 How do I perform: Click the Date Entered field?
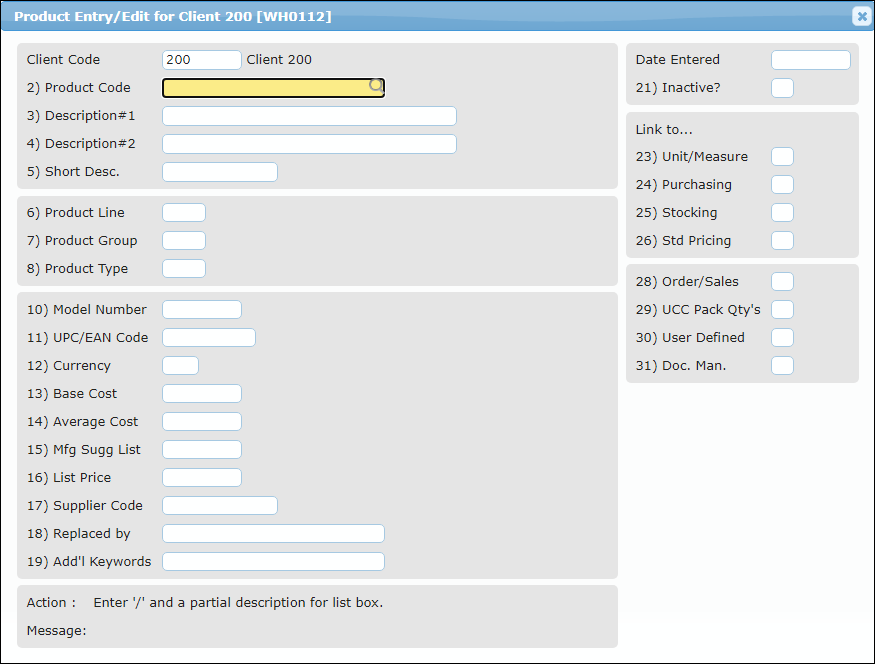pyautogui.click(x=810, y=60)
